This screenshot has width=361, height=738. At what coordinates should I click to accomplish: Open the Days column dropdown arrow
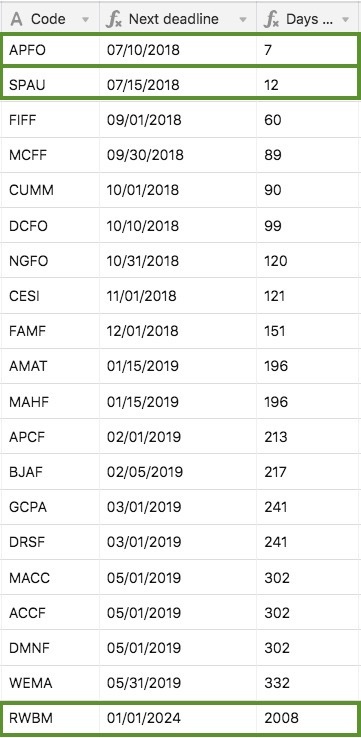point(345,20)
